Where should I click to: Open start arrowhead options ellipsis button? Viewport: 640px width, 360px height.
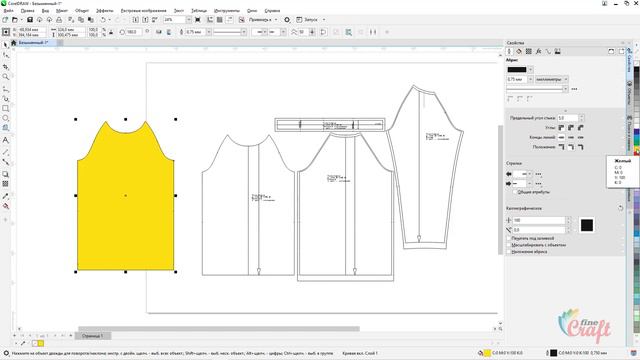pos(538,174)
